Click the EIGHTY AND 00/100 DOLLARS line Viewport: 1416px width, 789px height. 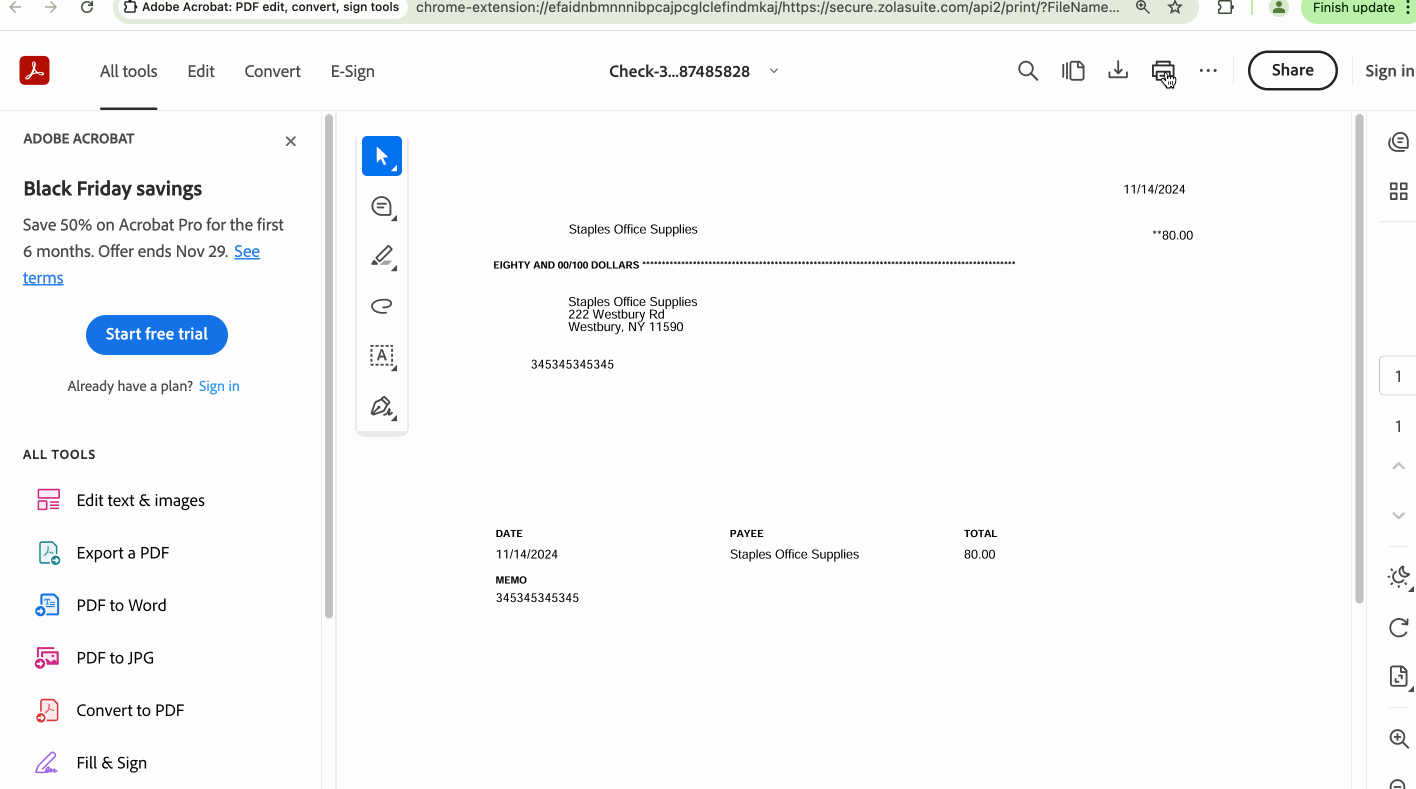pyautogui.click(x=754, y=265)
